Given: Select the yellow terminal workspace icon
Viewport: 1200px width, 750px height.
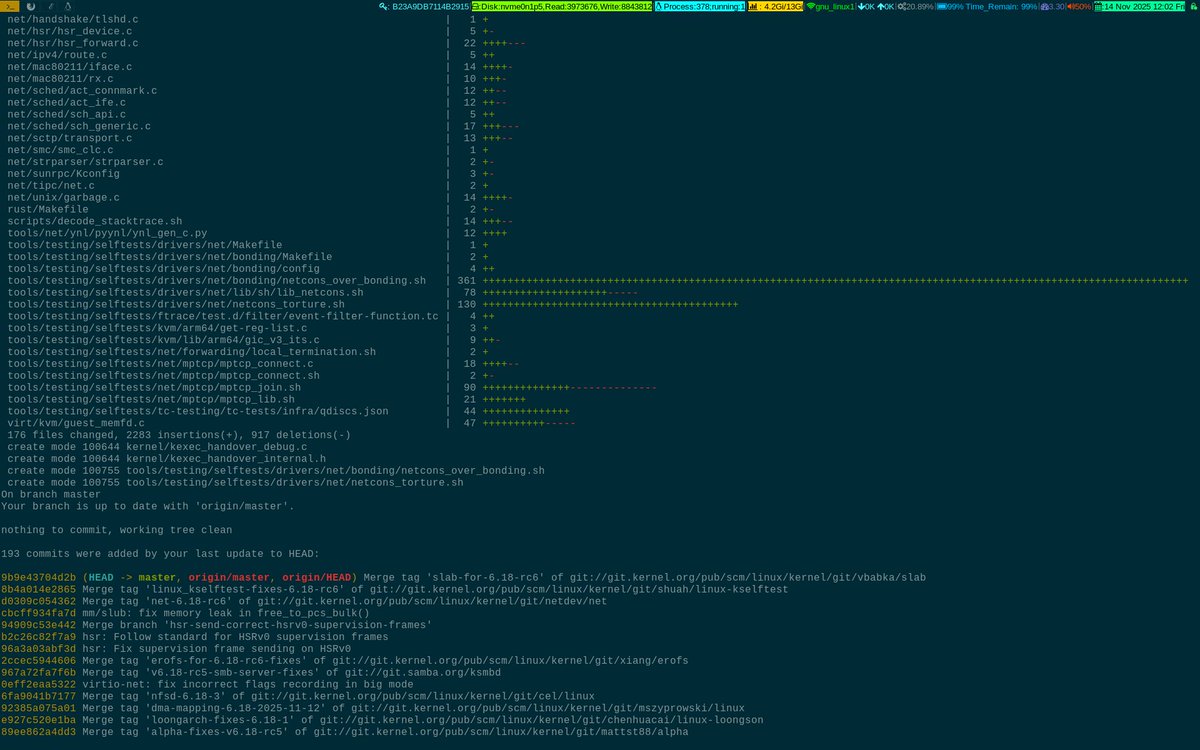Looking at the screenshot, I should (9, 7).
